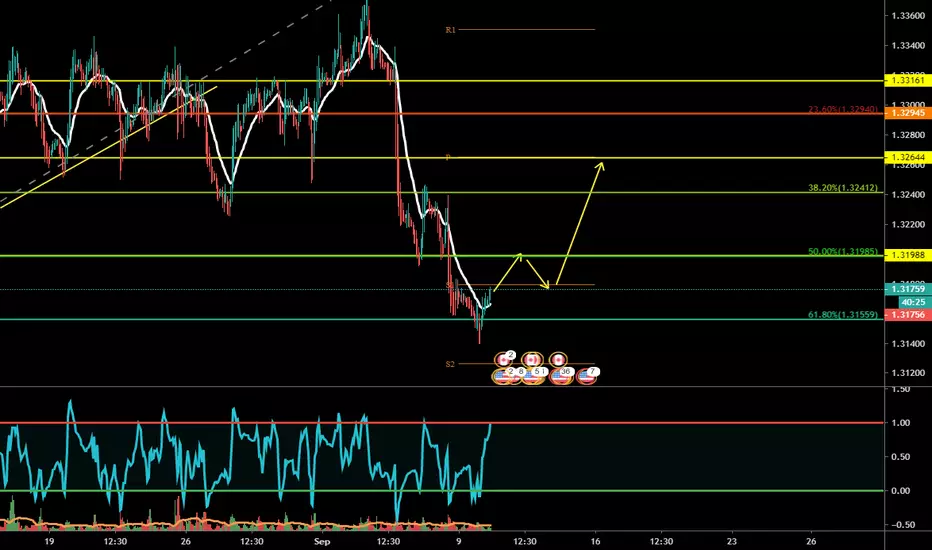
Task: Click the teal current price 1.31759 label
Action: click(908, 289)
